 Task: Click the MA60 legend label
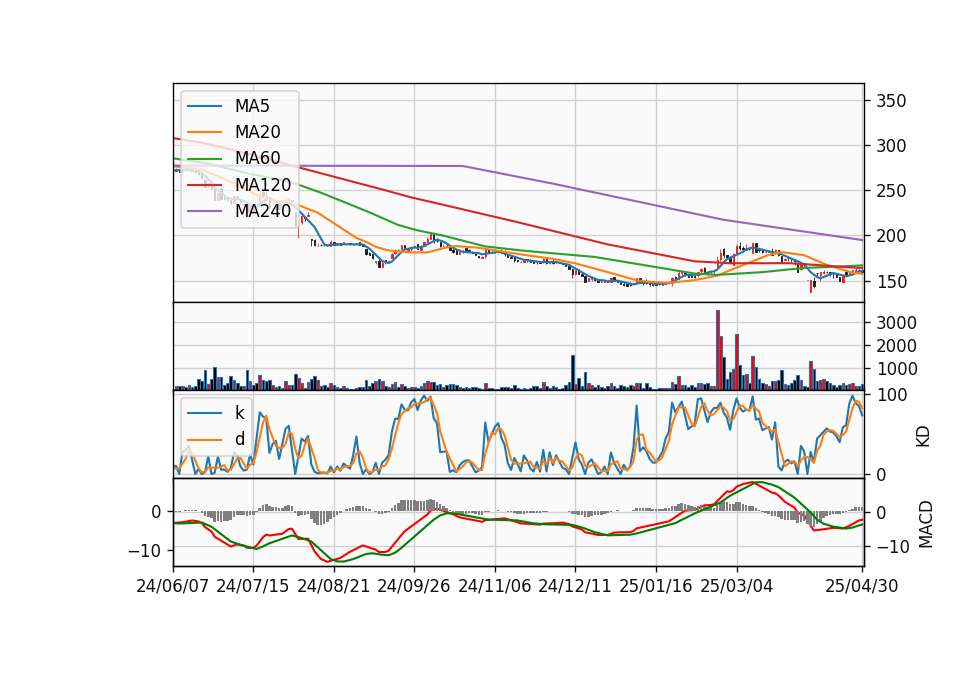click(x=257, y=158)
